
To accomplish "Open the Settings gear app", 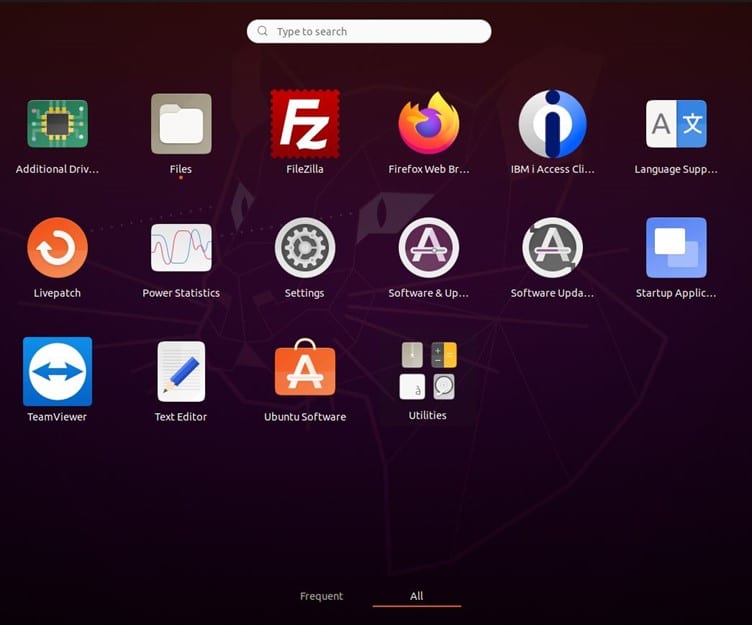I will click(305, 248).
